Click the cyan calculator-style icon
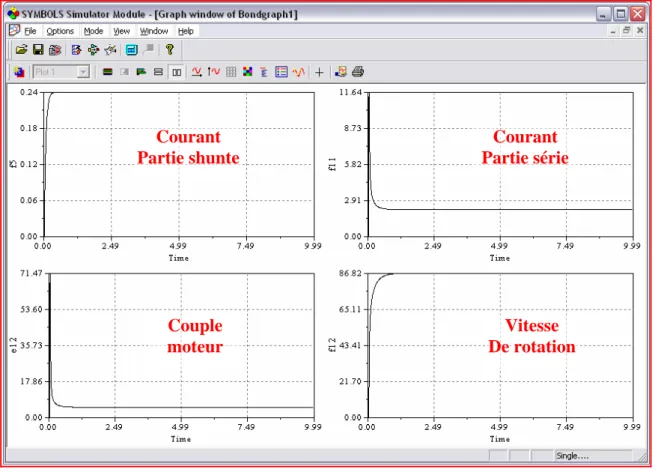The width and height of the screenshot is (655, 469). (x=132, y=50)
